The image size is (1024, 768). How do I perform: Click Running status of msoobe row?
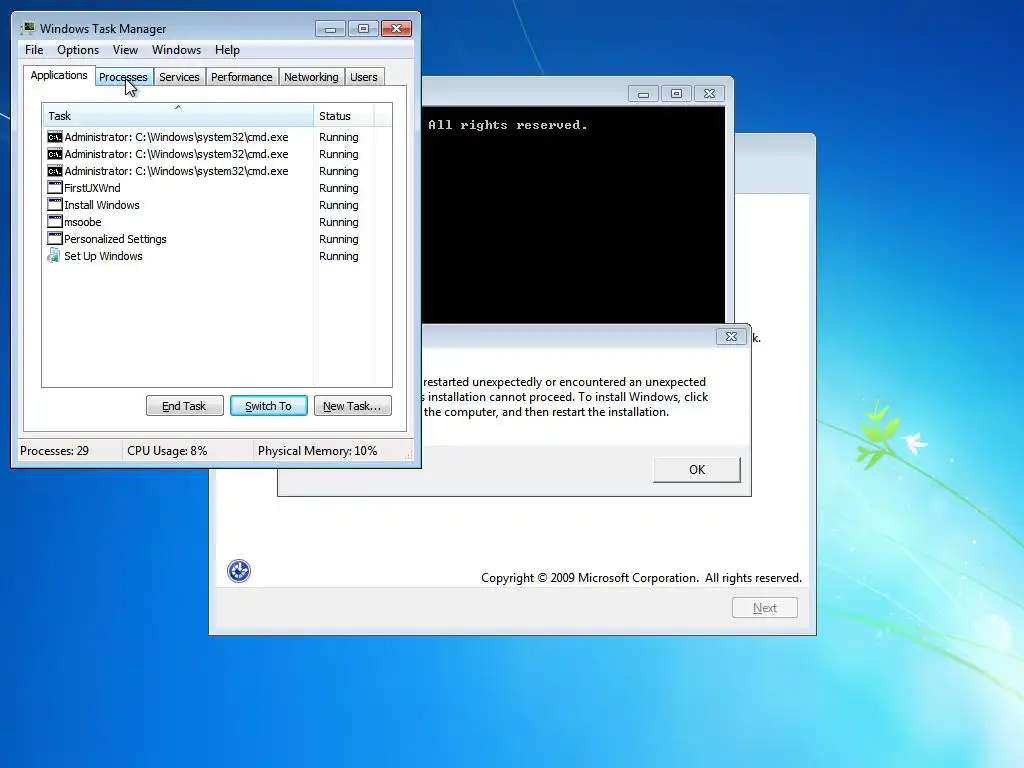[339, 222]
